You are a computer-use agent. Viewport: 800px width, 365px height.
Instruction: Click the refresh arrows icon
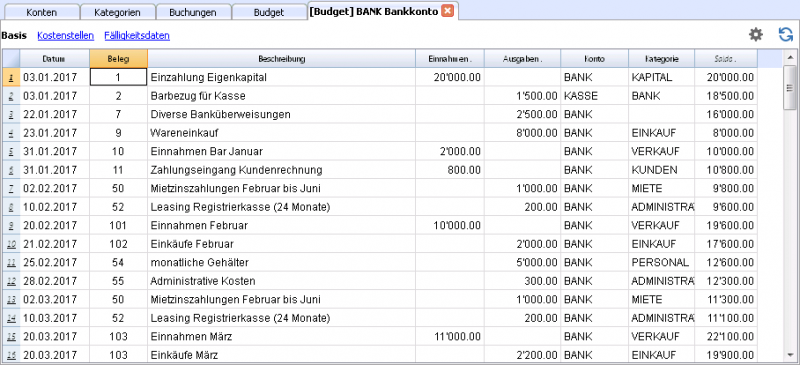(x=786, y=35)
